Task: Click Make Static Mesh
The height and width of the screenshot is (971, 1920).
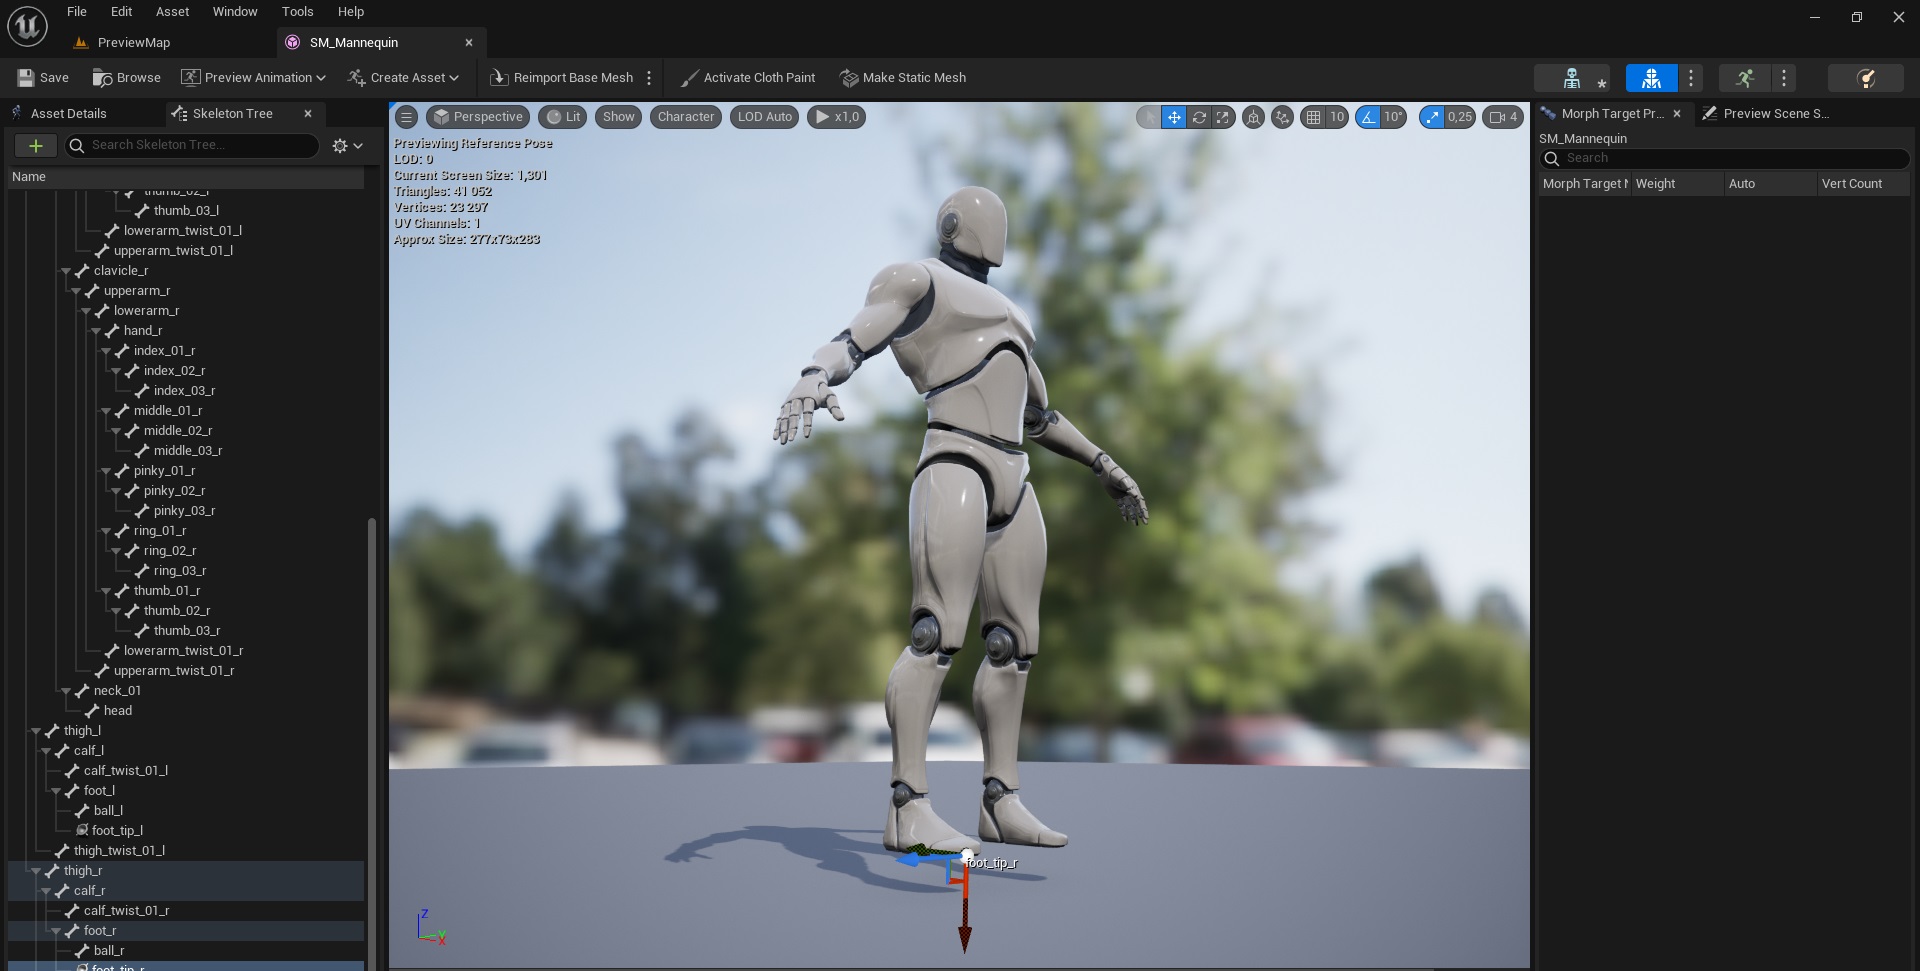Action: tap(903, 77)
